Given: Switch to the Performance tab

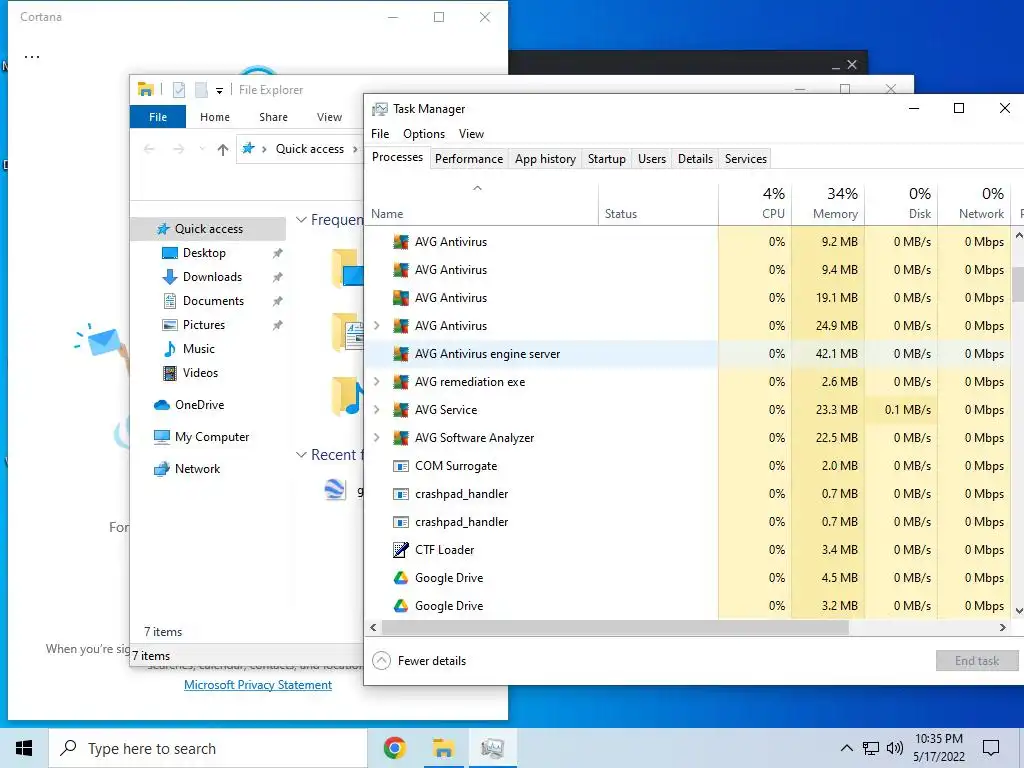Looking at the screenshot, I should [x=469, y=159].
